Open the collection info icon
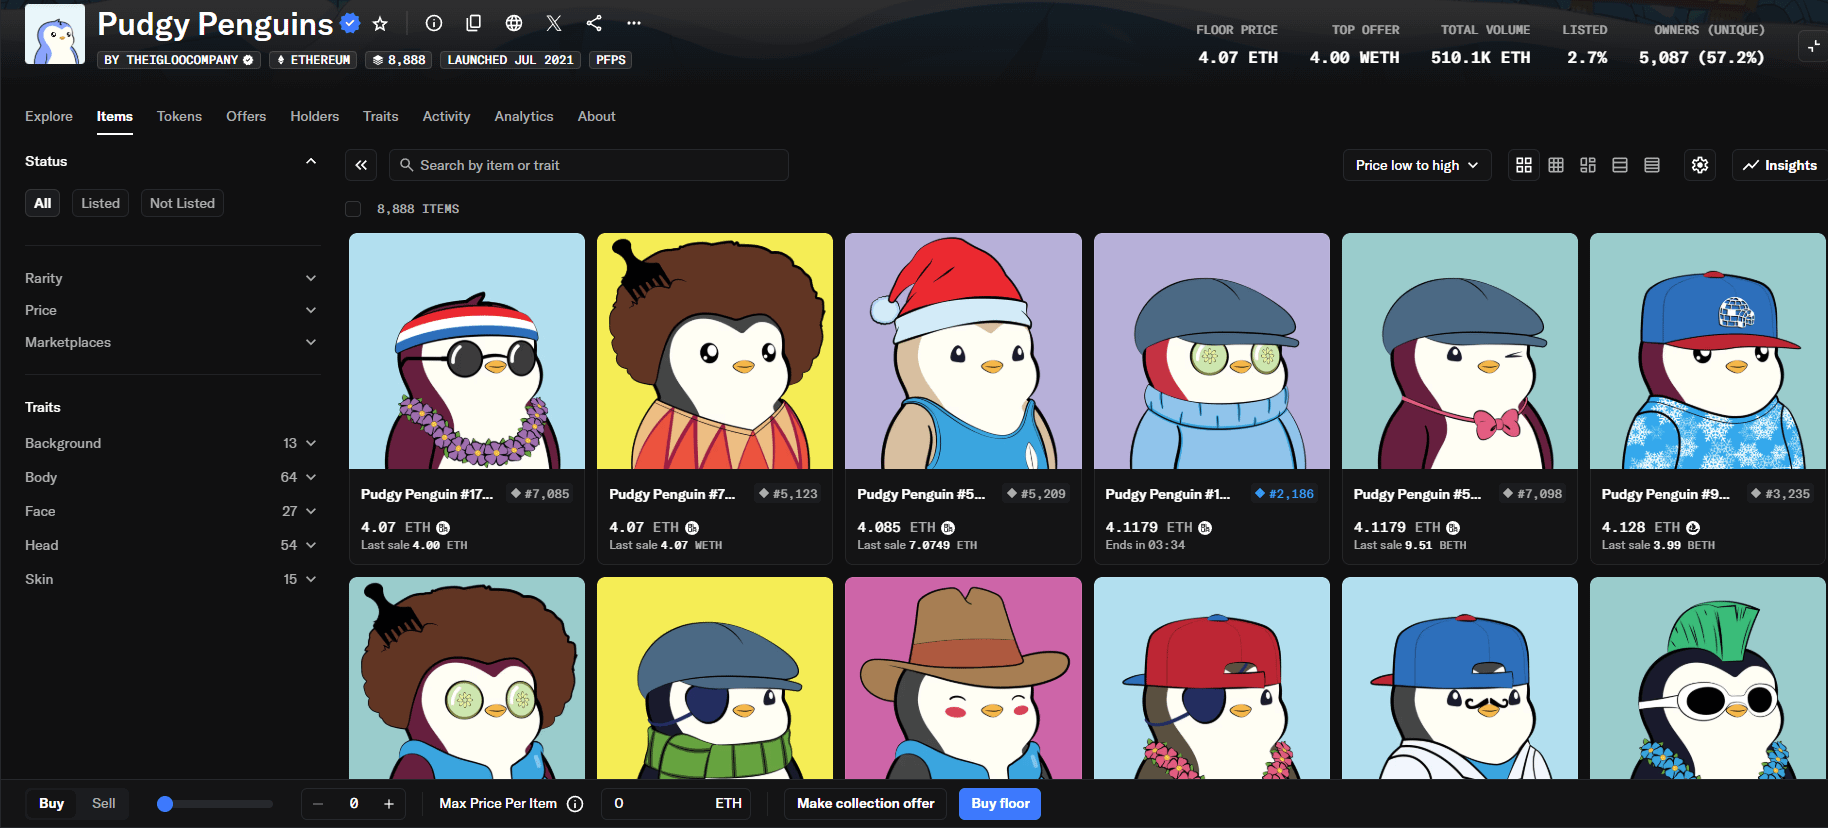The height and width of the screenshot is (828, 1828). 434,23
